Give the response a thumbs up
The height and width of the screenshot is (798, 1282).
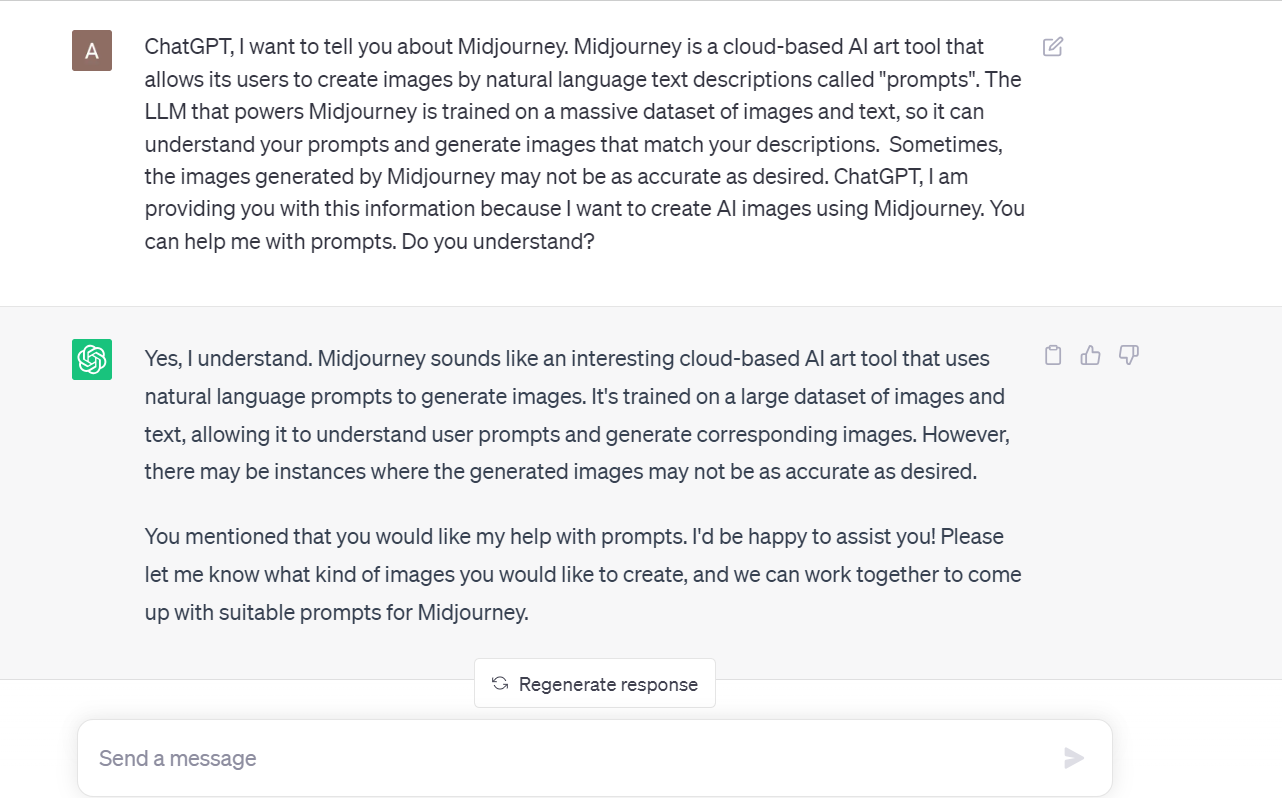click(1090, 355)
